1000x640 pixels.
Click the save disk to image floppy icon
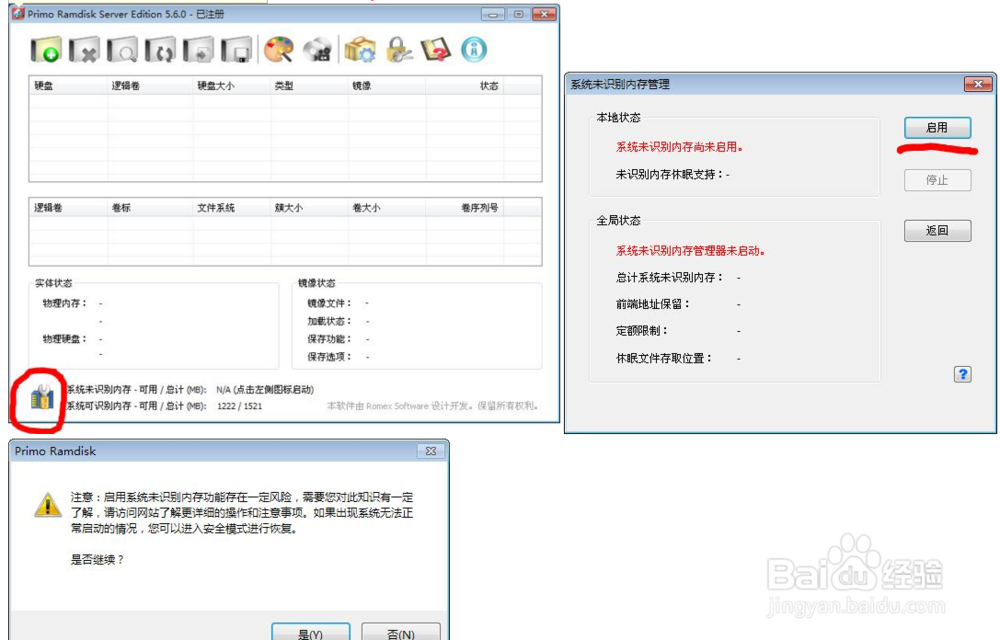[x=237, y=50]
